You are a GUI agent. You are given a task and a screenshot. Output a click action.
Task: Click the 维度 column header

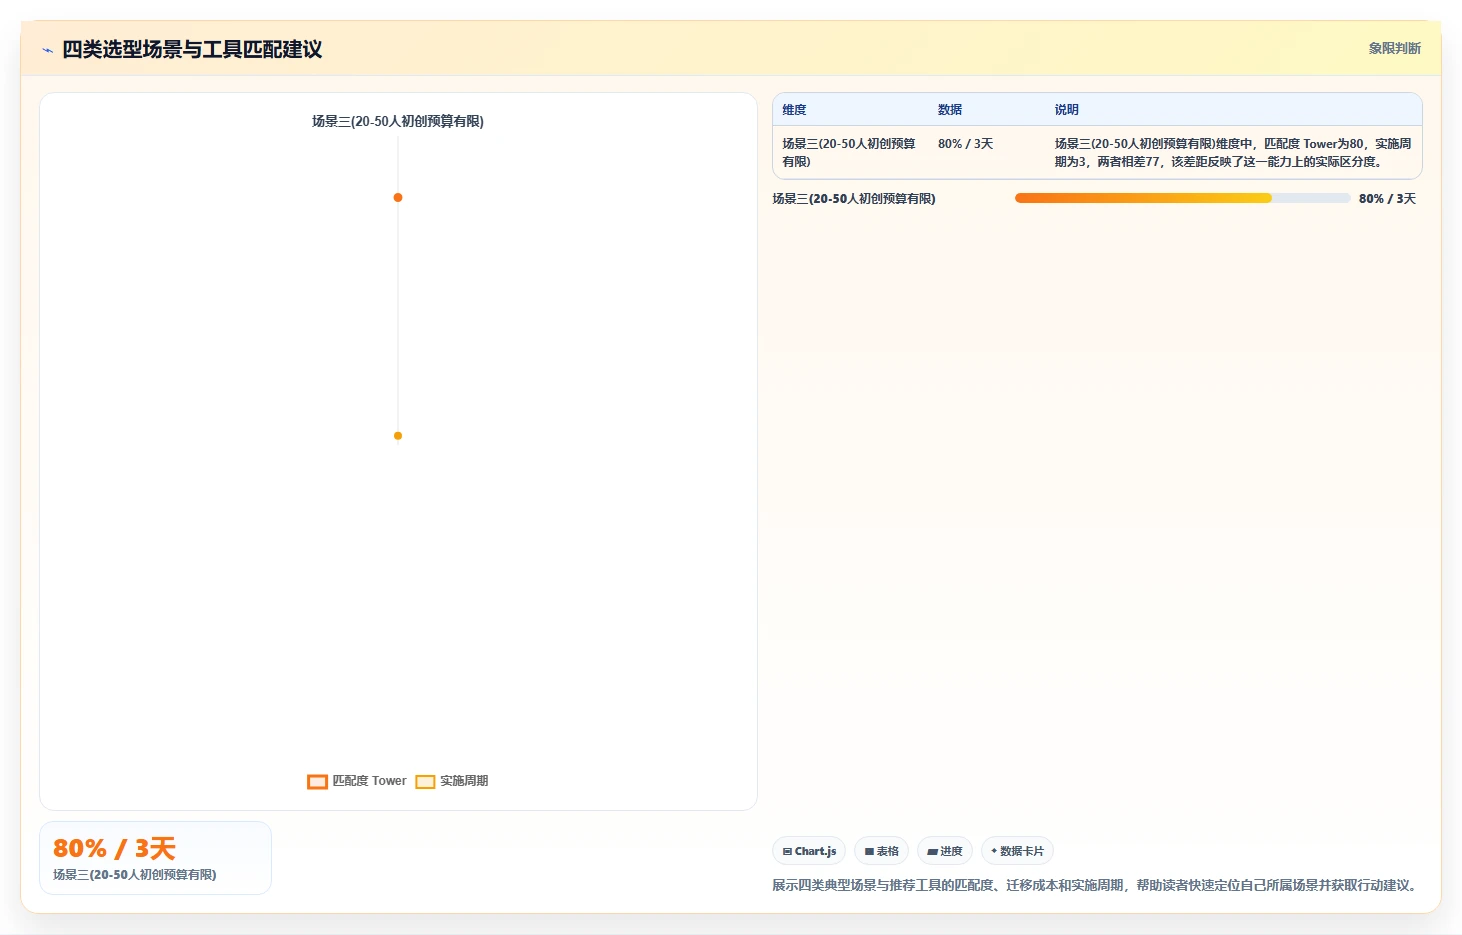click(794, 110)
